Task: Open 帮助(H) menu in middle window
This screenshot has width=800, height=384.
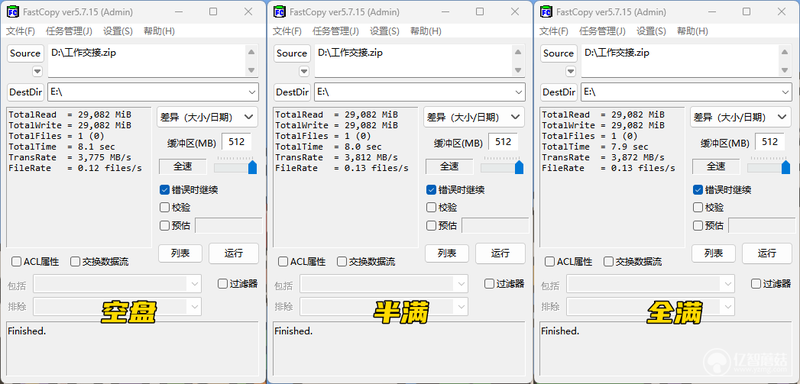Action: tap(426, 31)
